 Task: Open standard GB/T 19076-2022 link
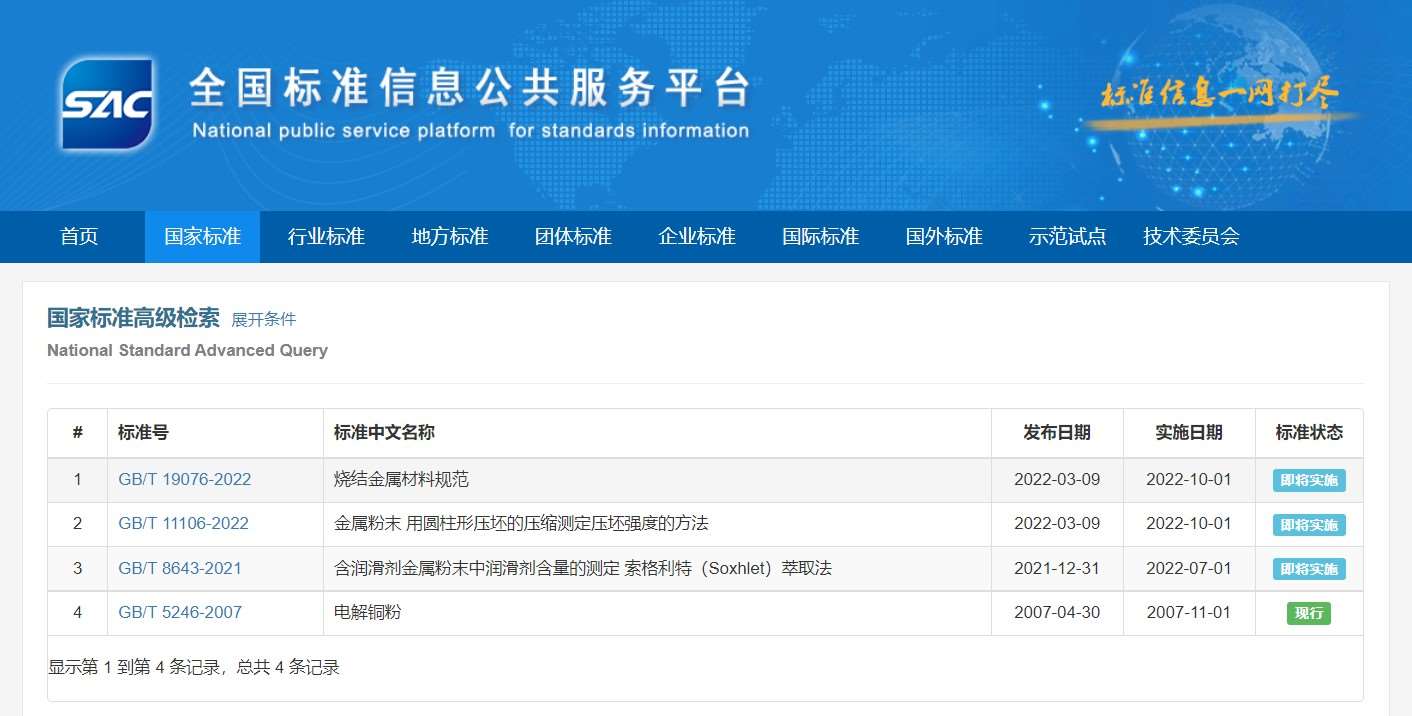click(x=184, y=480)
